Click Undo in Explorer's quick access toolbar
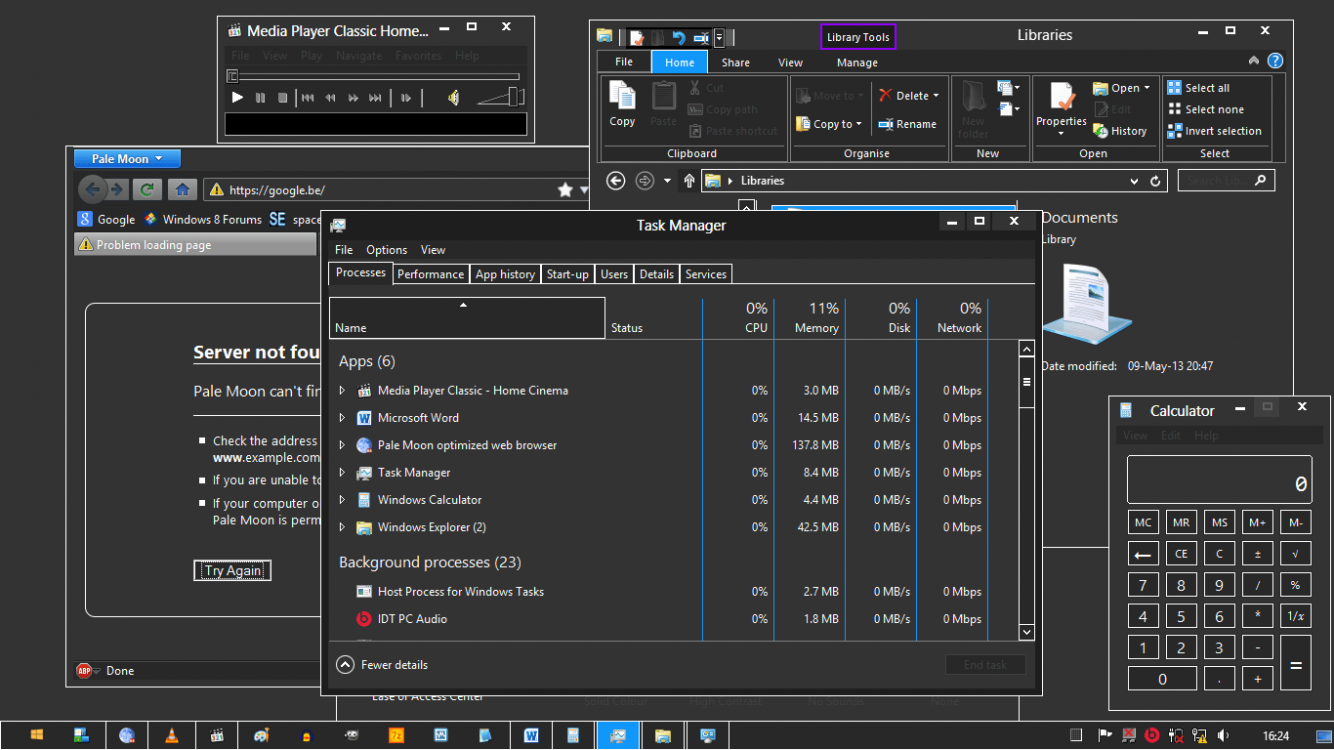This screenshot has height=750, width=1334. click(x=678, y=38)
